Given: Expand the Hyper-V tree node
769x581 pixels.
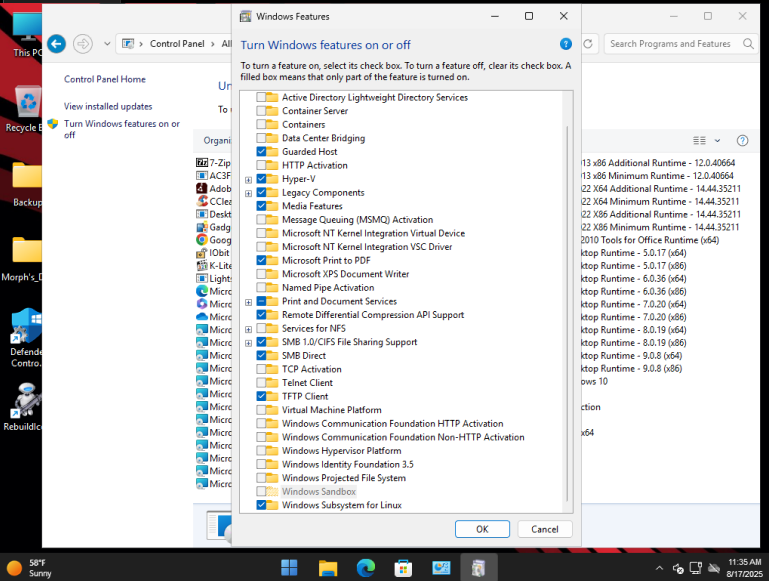Looking at the screenshot, I should 248,179.
